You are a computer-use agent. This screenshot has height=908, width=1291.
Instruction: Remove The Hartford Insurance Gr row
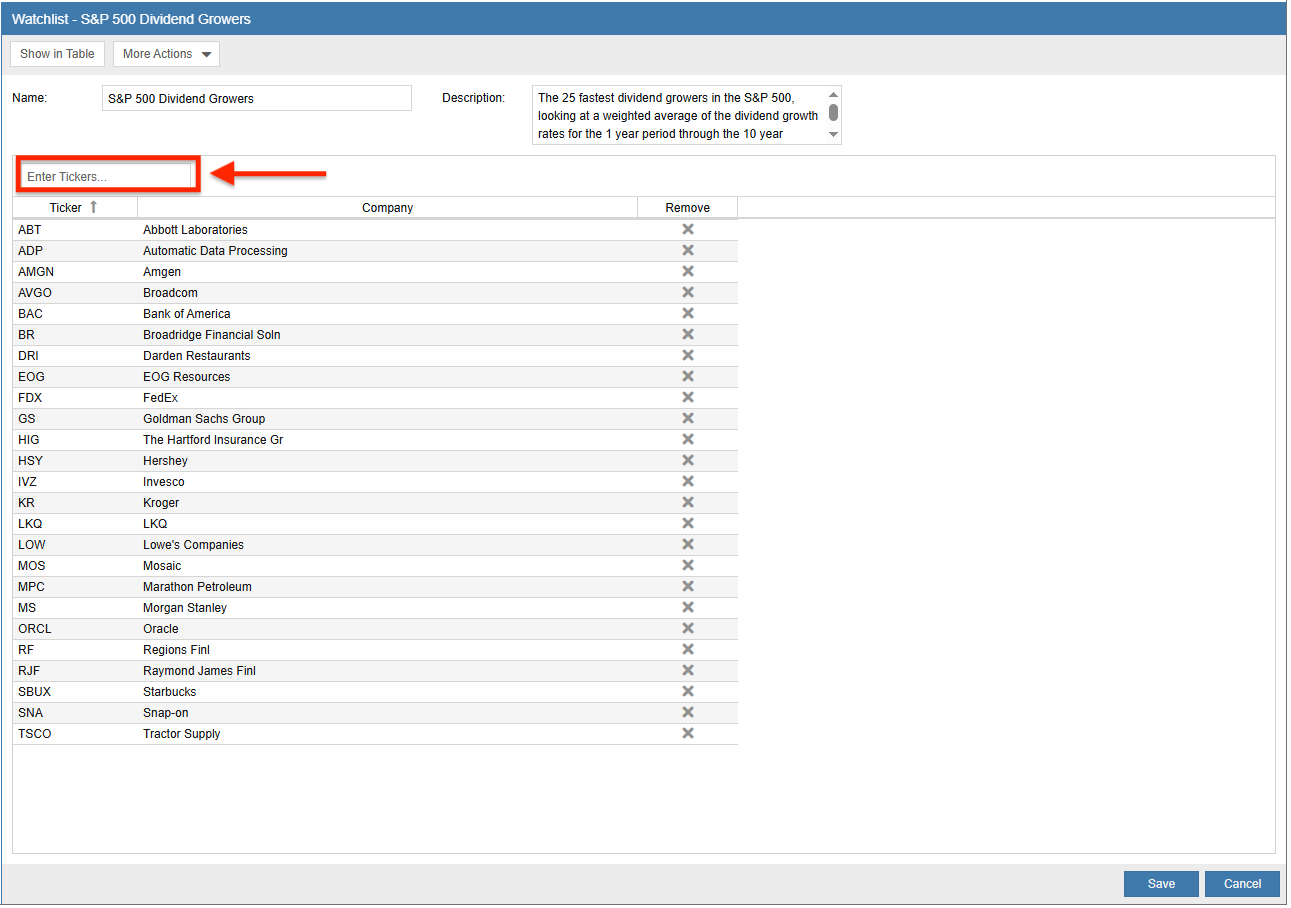click(688, 439)
